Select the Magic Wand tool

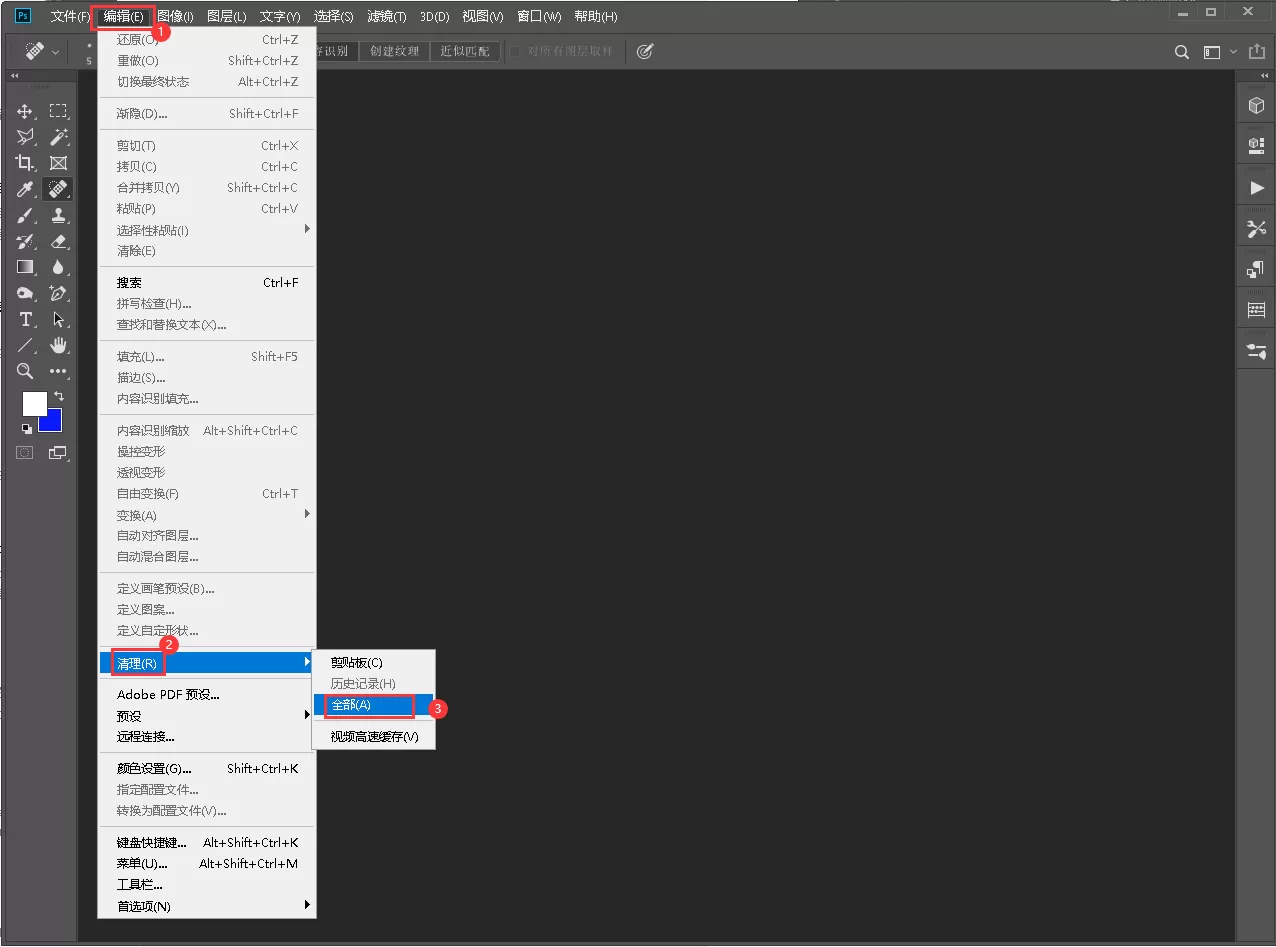59,137
